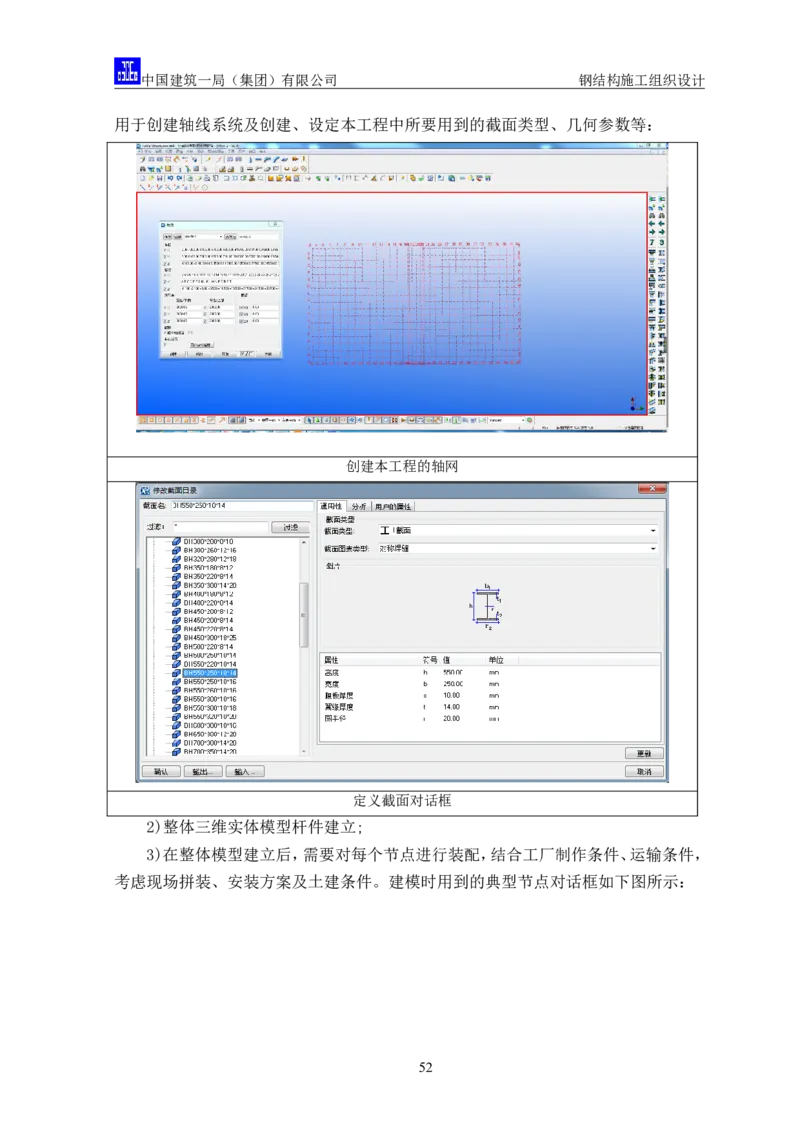
Task: Click the 更新 button
Action: point(644,753)
